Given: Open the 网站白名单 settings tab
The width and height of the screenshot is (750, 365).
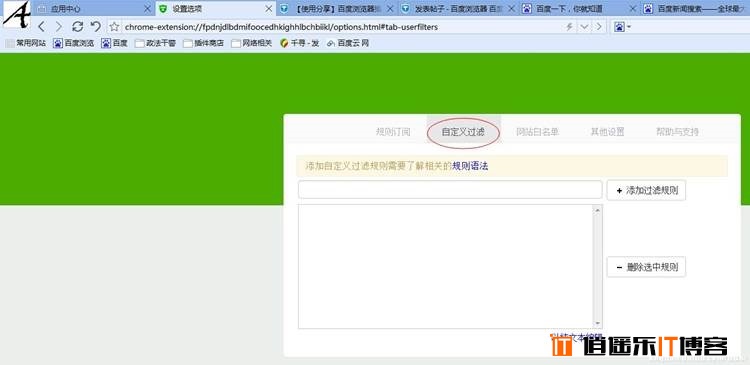Looking at the screenshot, I should pyautogui.click(x=538, y=132).
